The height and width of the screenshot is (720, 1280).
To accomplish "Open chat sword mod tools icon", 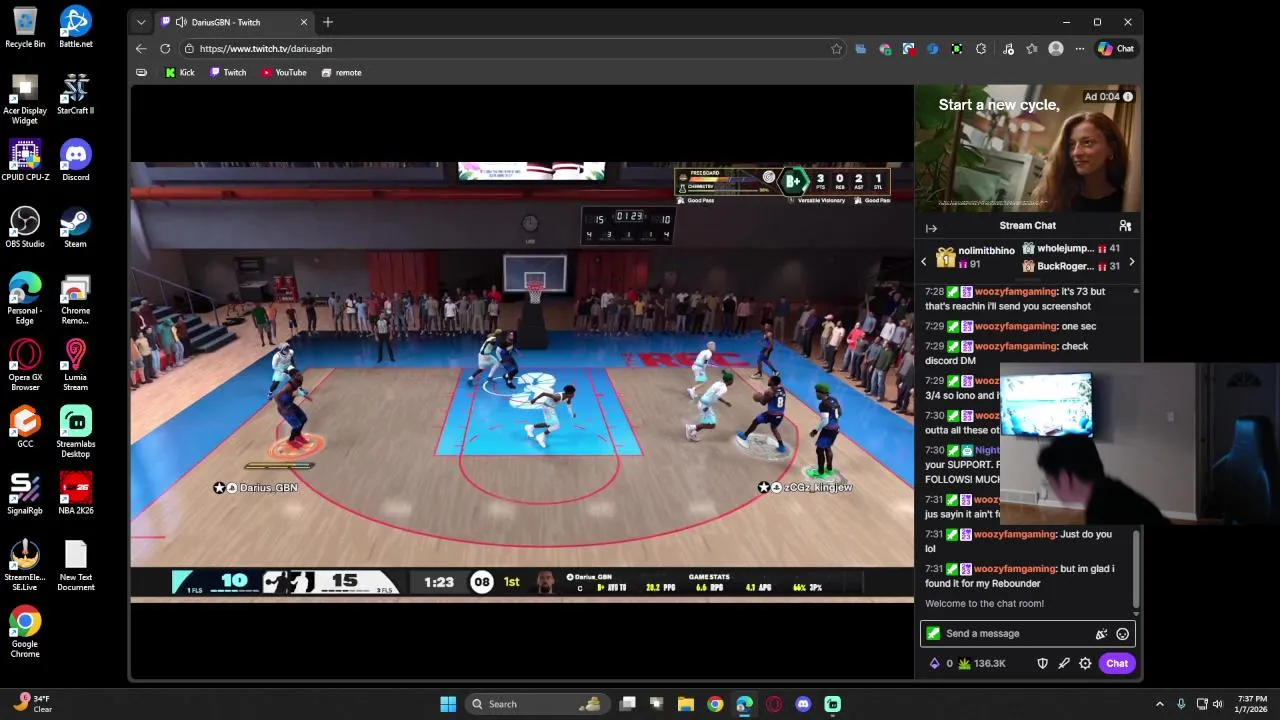I will (x=1064, y=663).
